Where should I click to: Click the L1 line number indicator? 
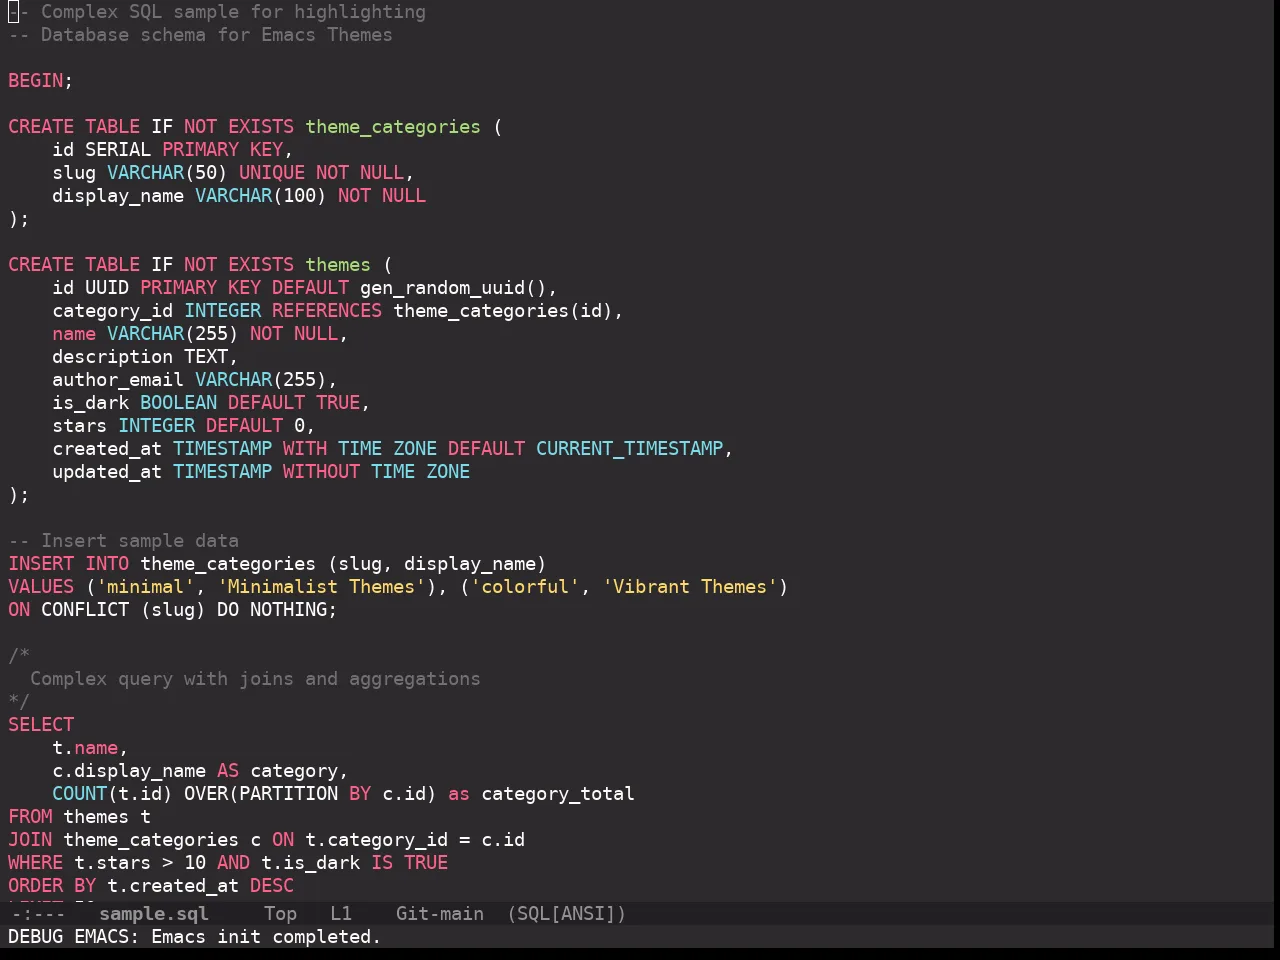click(x=341, y=914)
